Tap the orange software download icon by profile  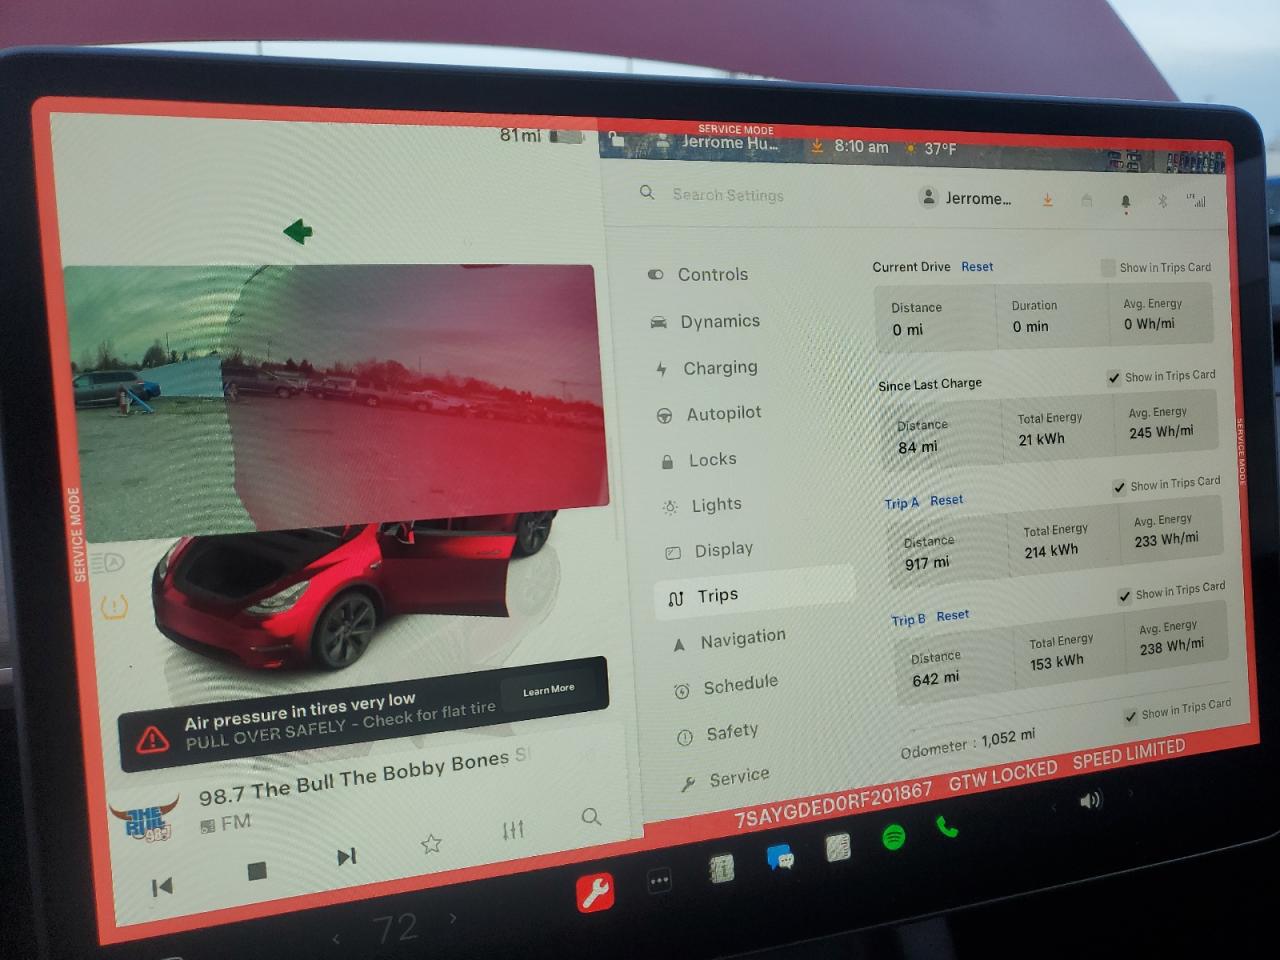click(1047, 200)
